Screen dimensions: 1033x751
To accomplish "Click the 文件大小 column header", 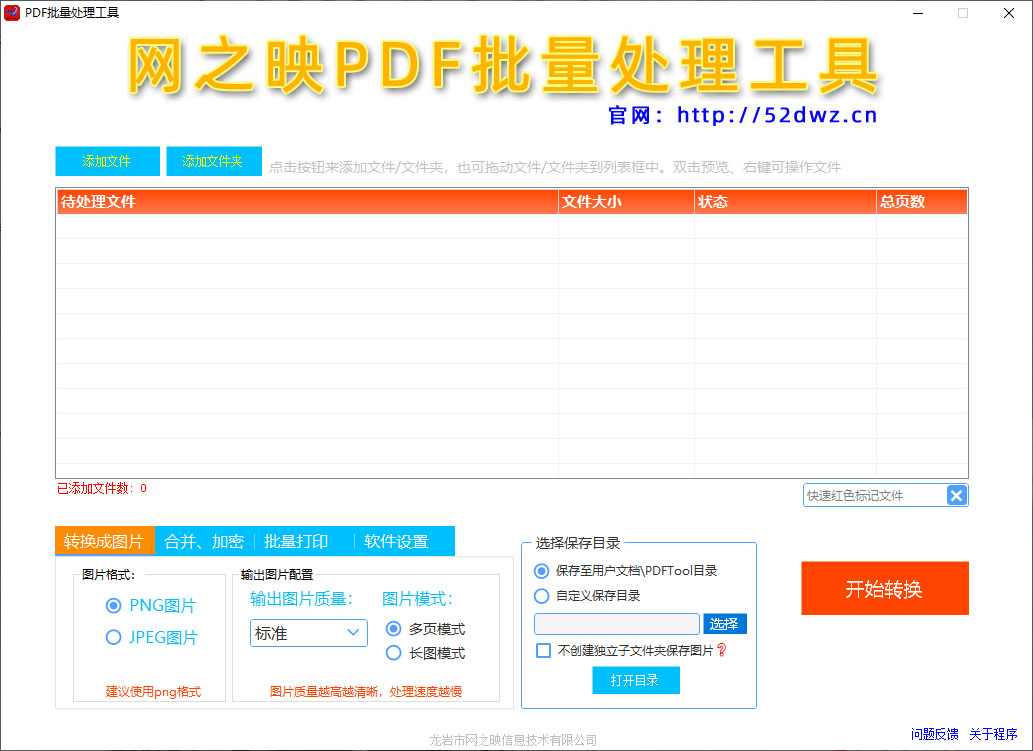I will point(626,202).
